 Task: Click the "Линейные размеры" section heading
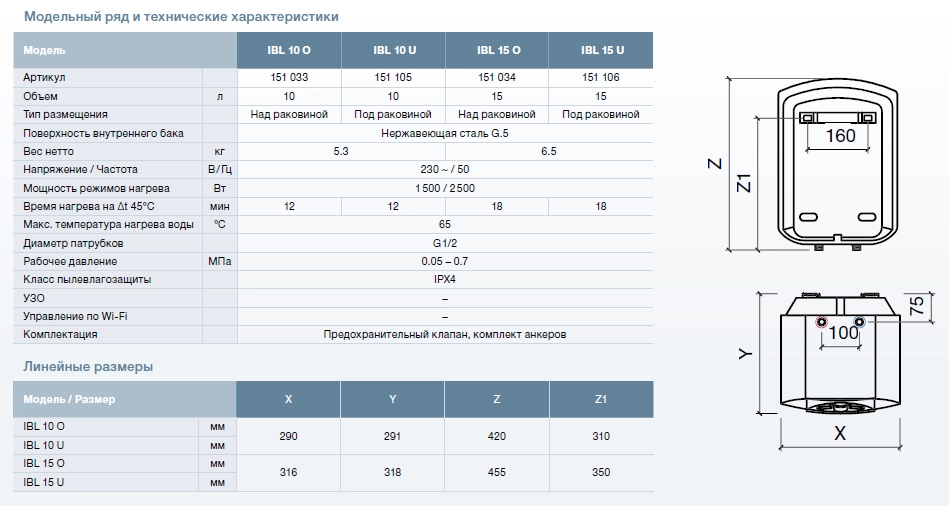click(88, 367)
